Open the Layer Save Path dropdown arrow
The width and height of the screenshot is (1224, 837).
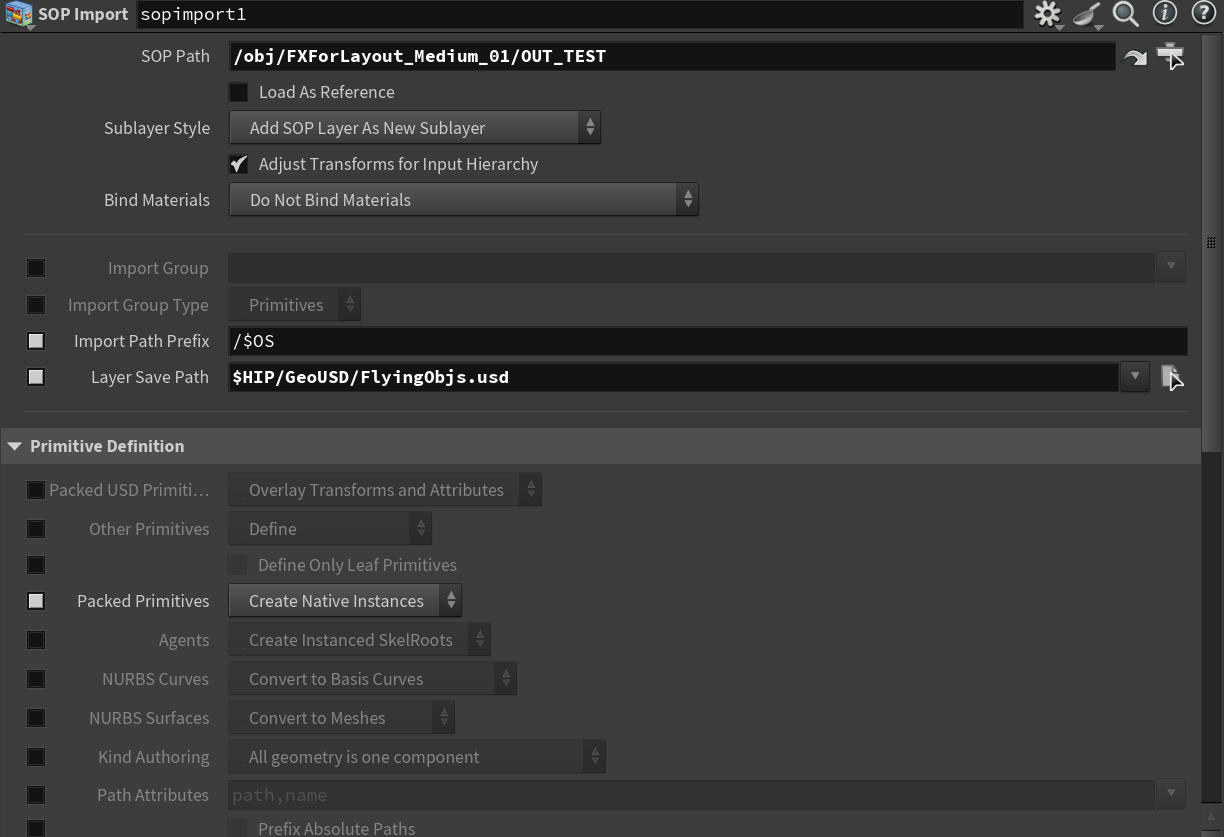pyautogui.click(x=1134, y=377)
